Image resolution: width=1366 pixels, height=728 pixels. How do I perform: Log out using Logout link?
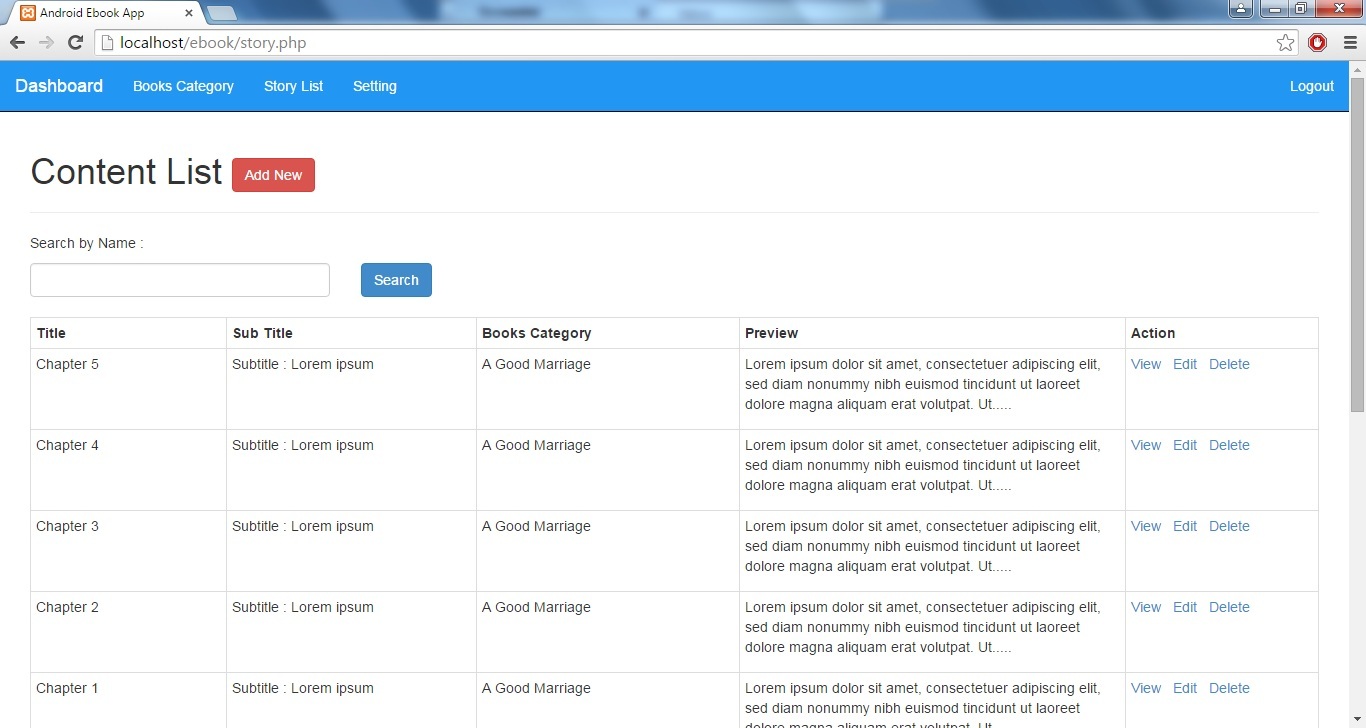[x=1311, y=86]
